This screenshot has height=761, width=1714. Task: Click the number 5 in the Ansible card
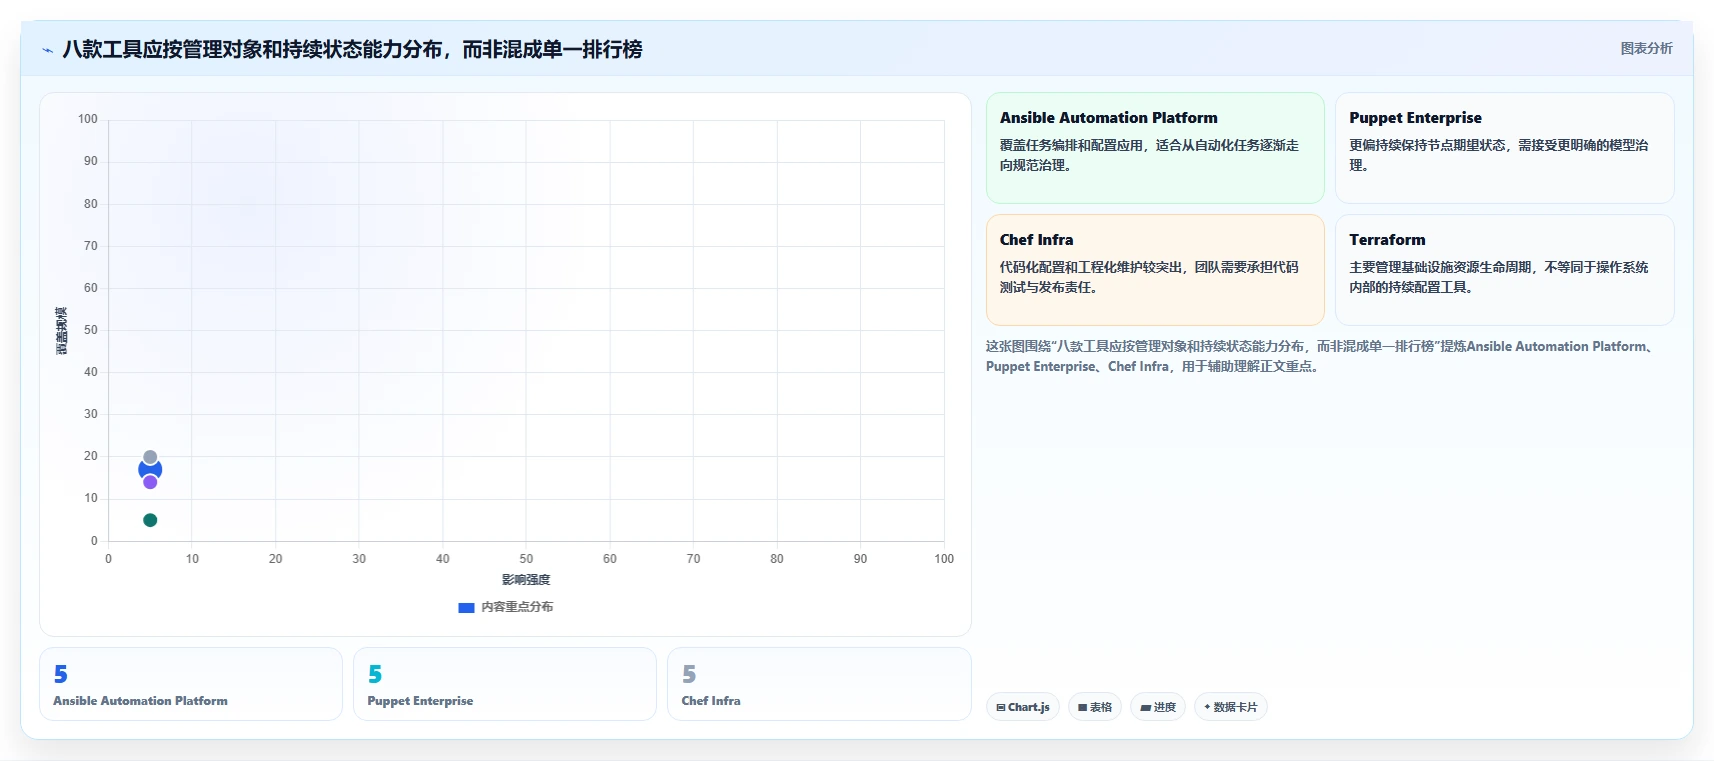click(61, 674)
